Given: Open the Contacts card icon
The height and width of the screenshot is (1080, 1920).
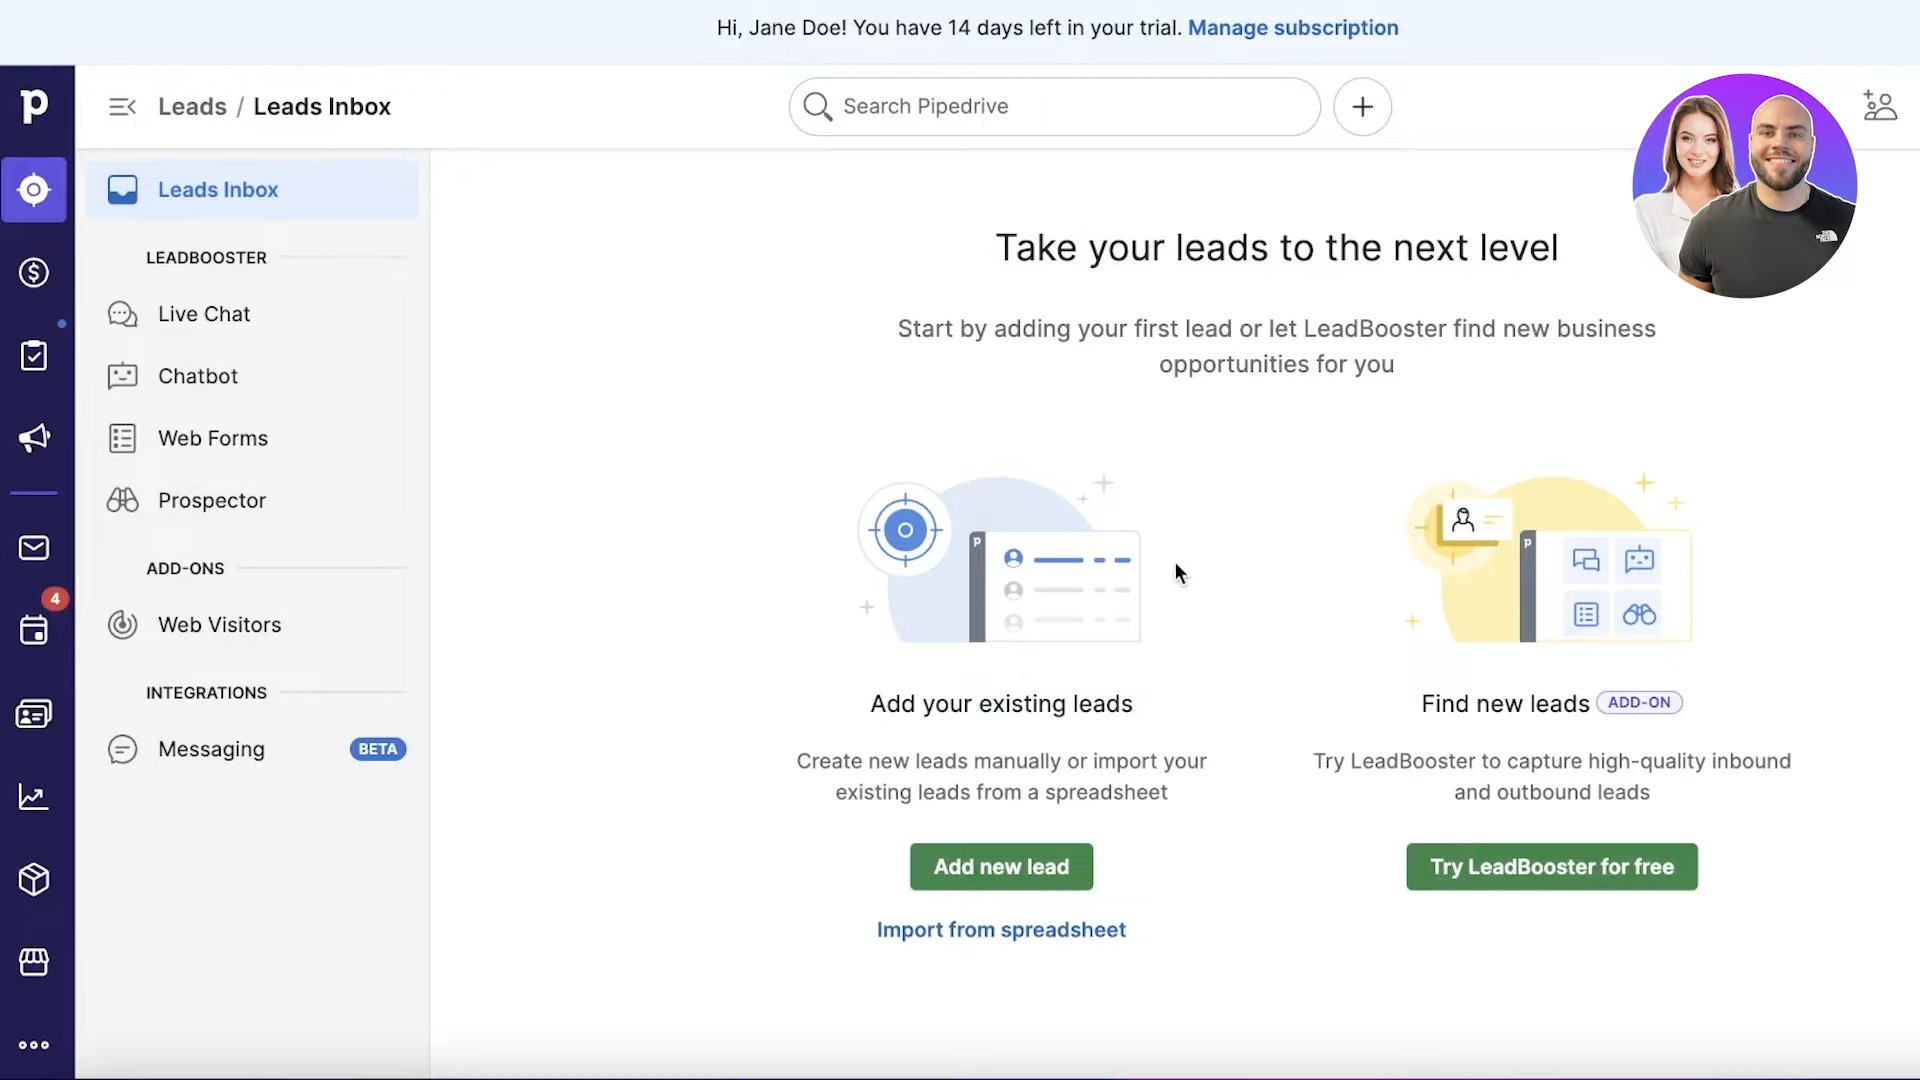Looking at the screenshot, I should [x=34, y=714].
